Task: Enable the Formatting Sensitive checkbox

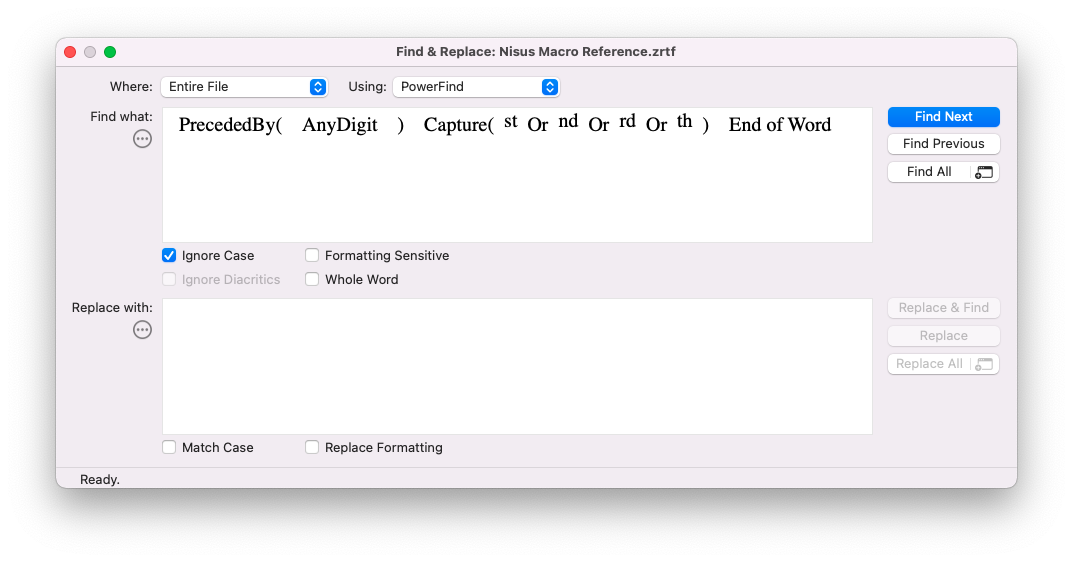Action: tap(312, 256)
